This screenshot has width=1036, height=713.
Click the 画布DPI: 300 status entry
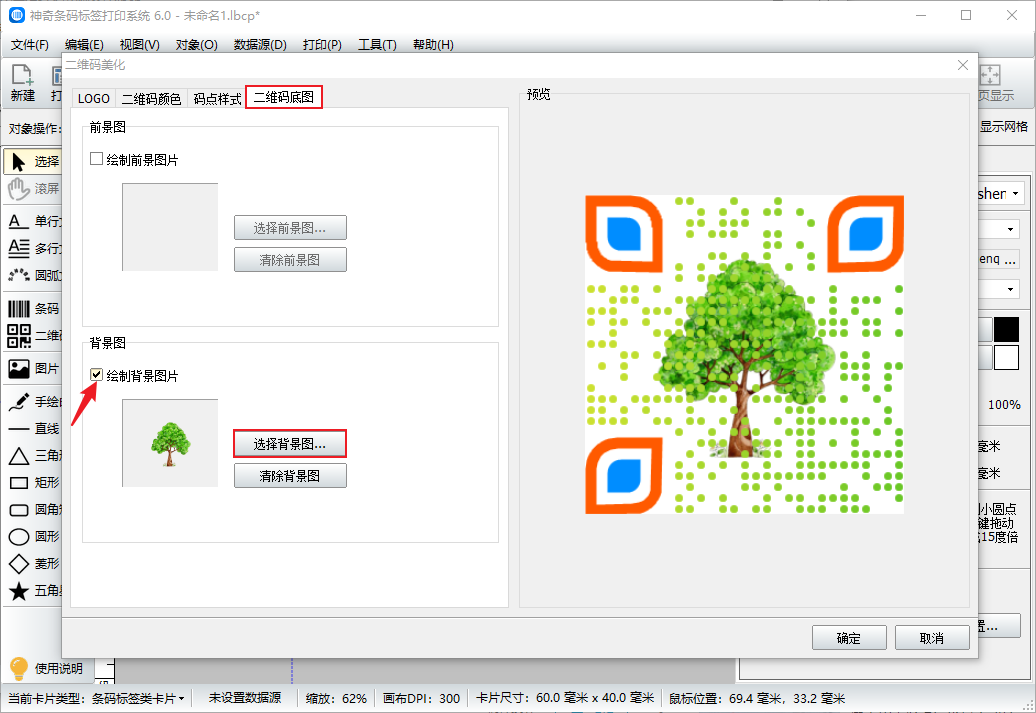(422, 698)
